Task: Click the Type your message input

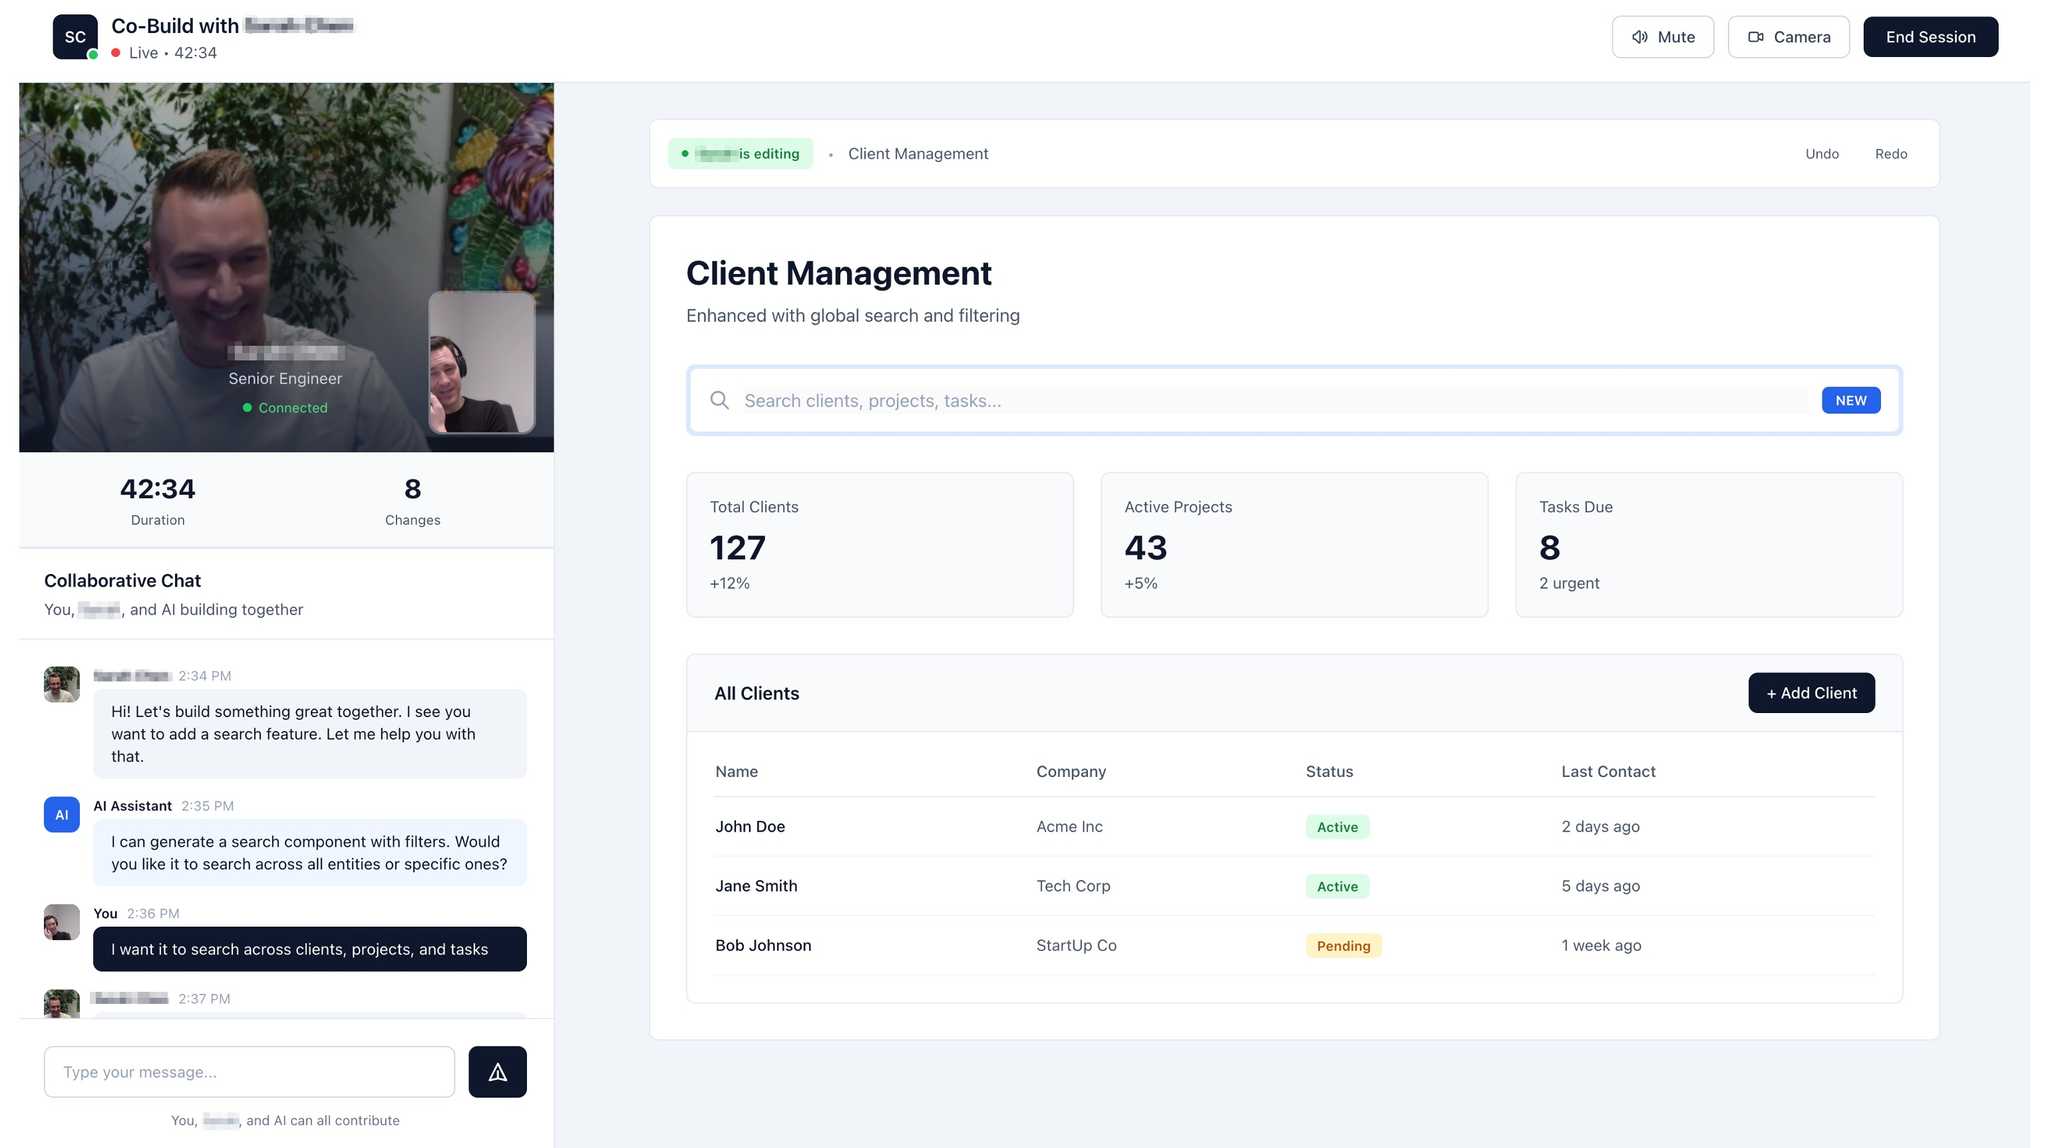Action: pos(249,1072)
